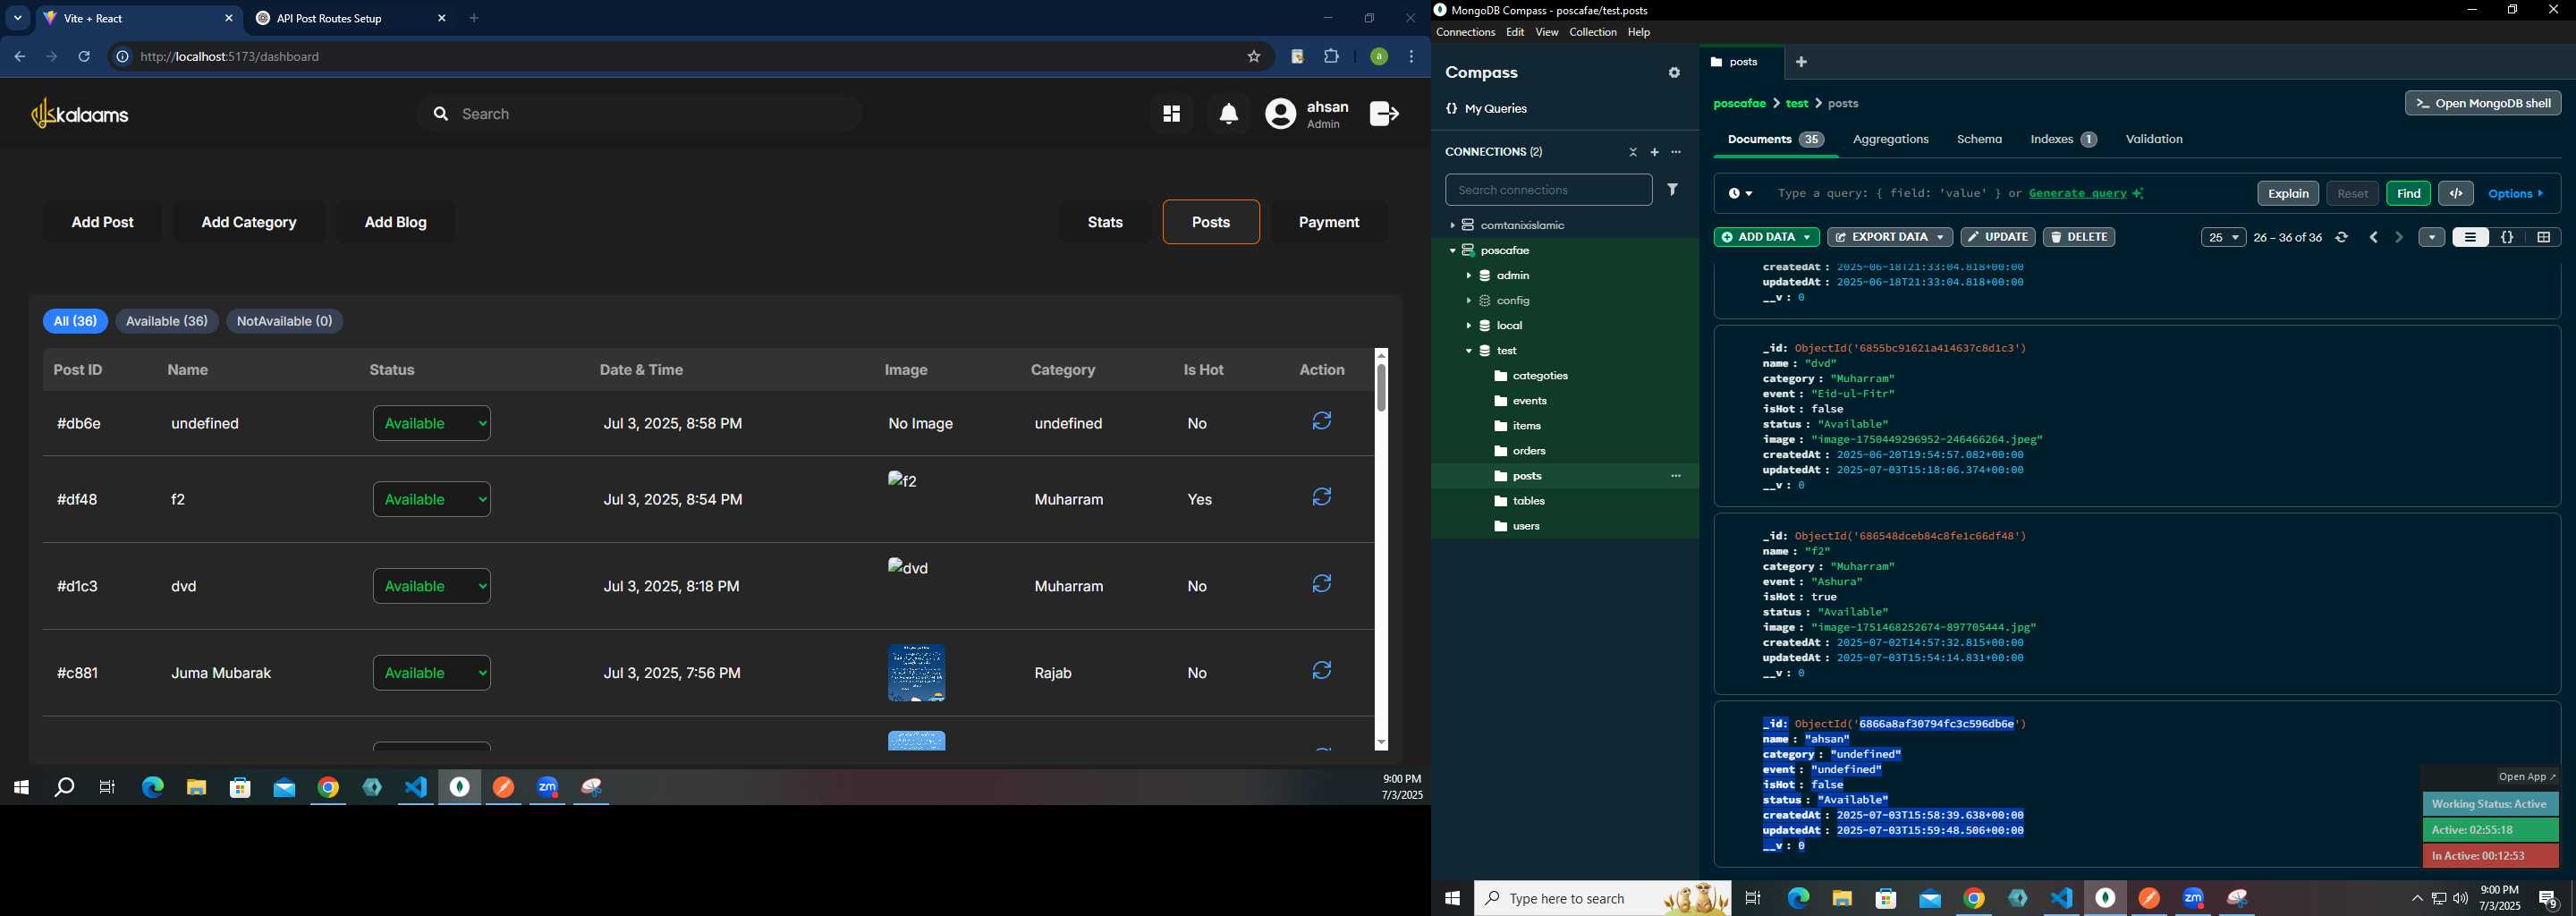Open the posts collection ellipsis menu

click(x=1677, y=476)
